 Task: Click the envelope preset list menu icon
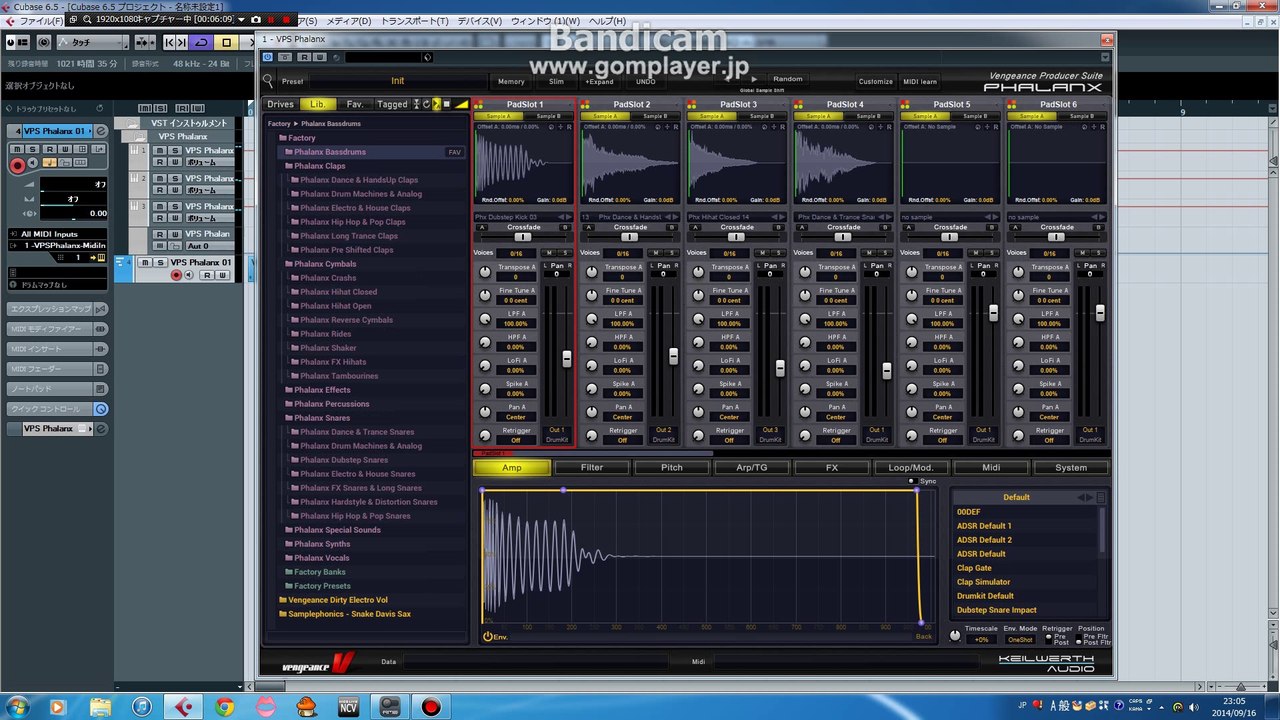(1101, 497)
